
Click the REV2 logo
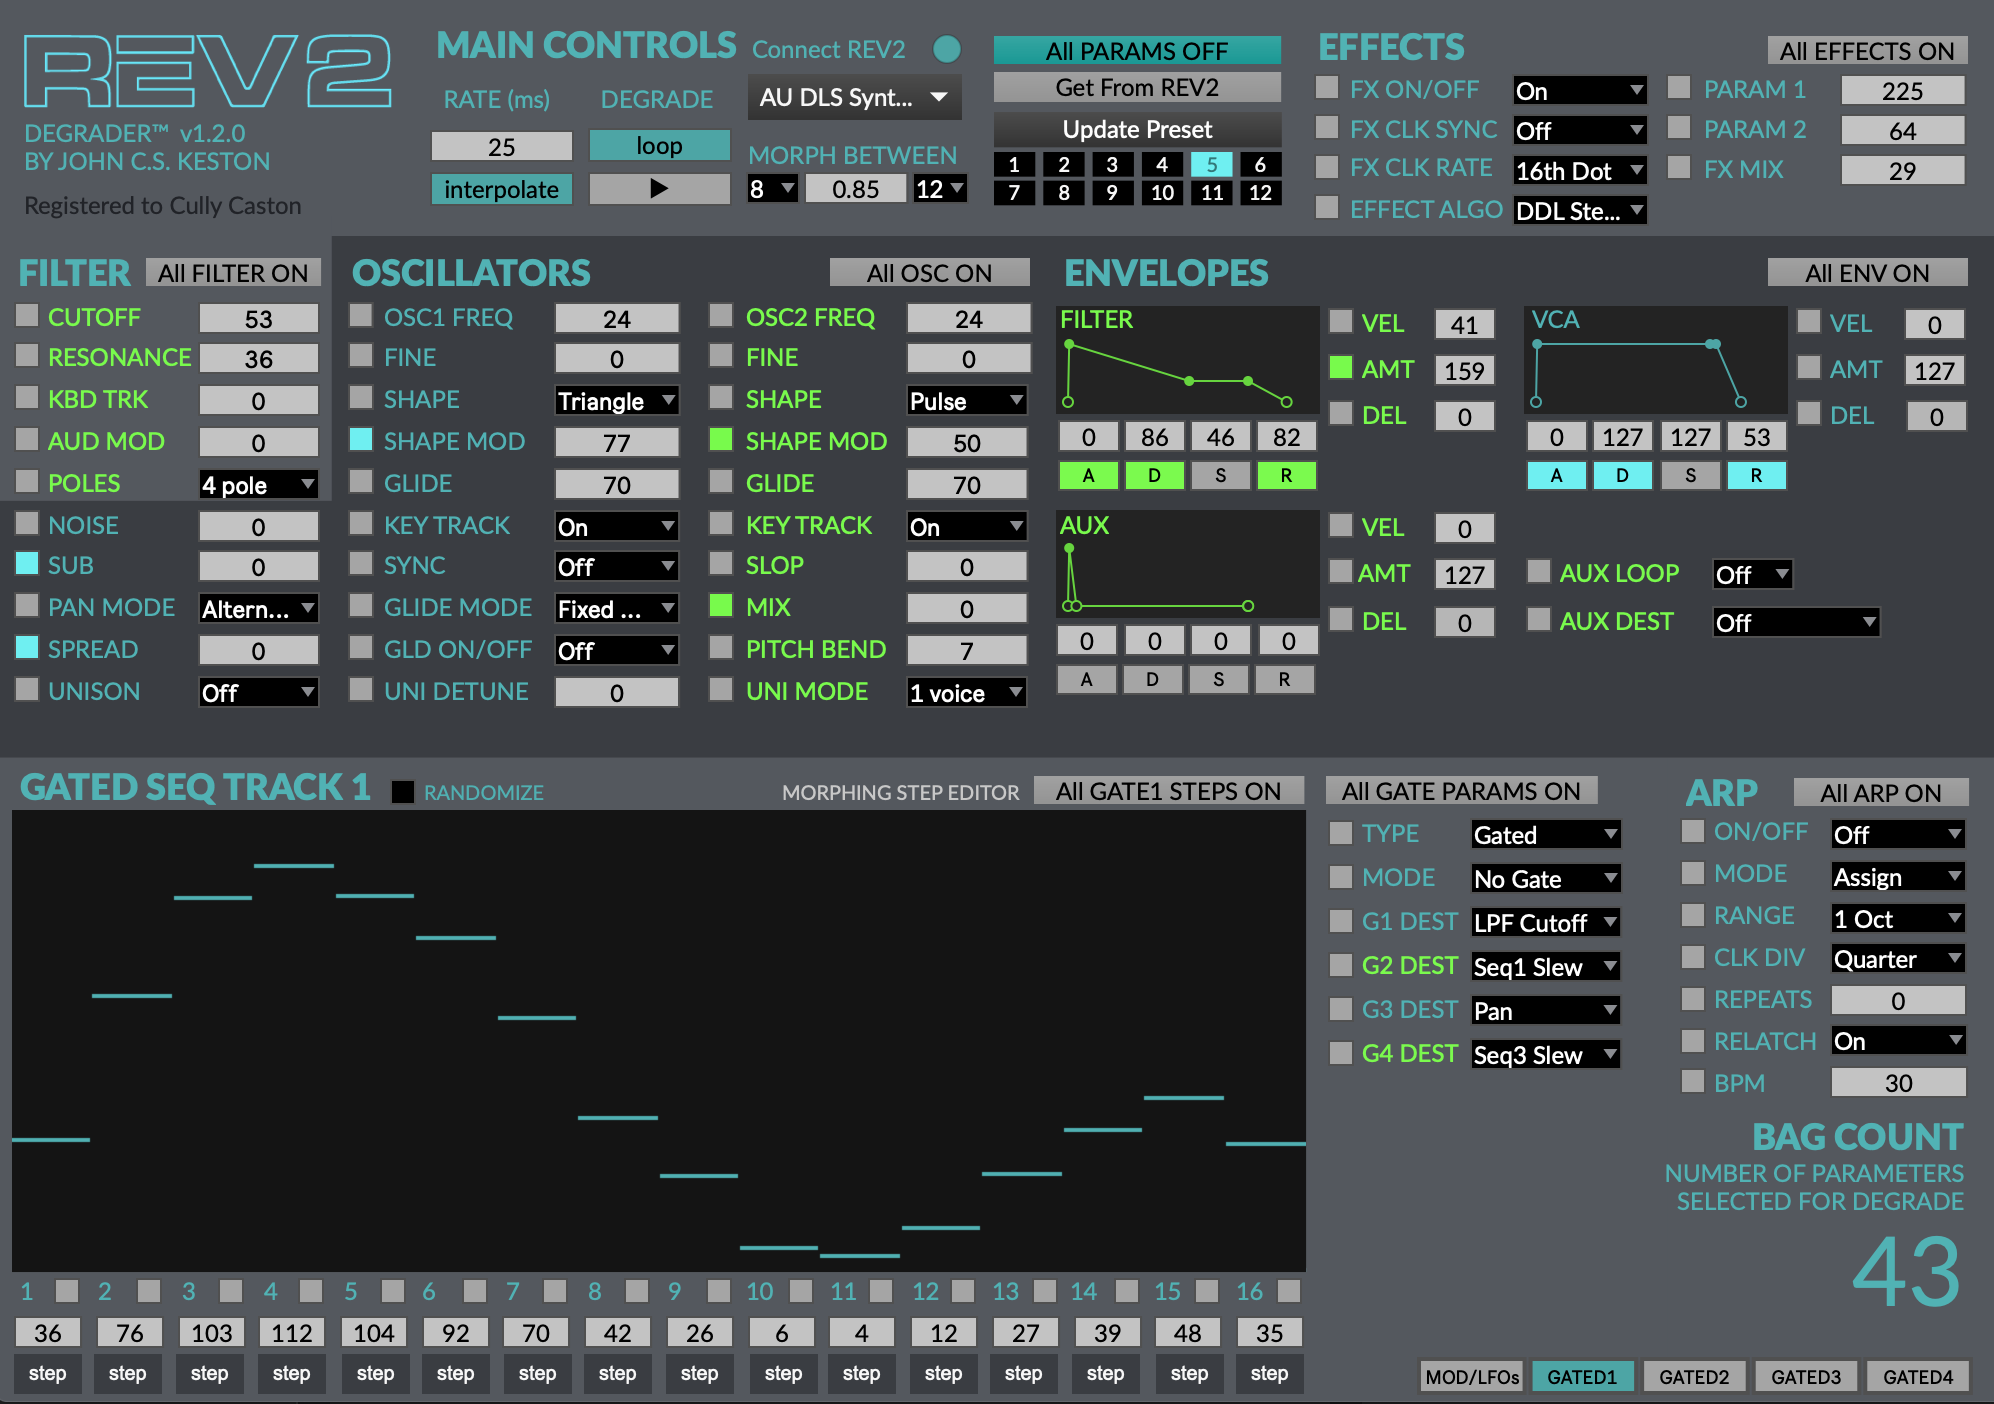(207, 71)
